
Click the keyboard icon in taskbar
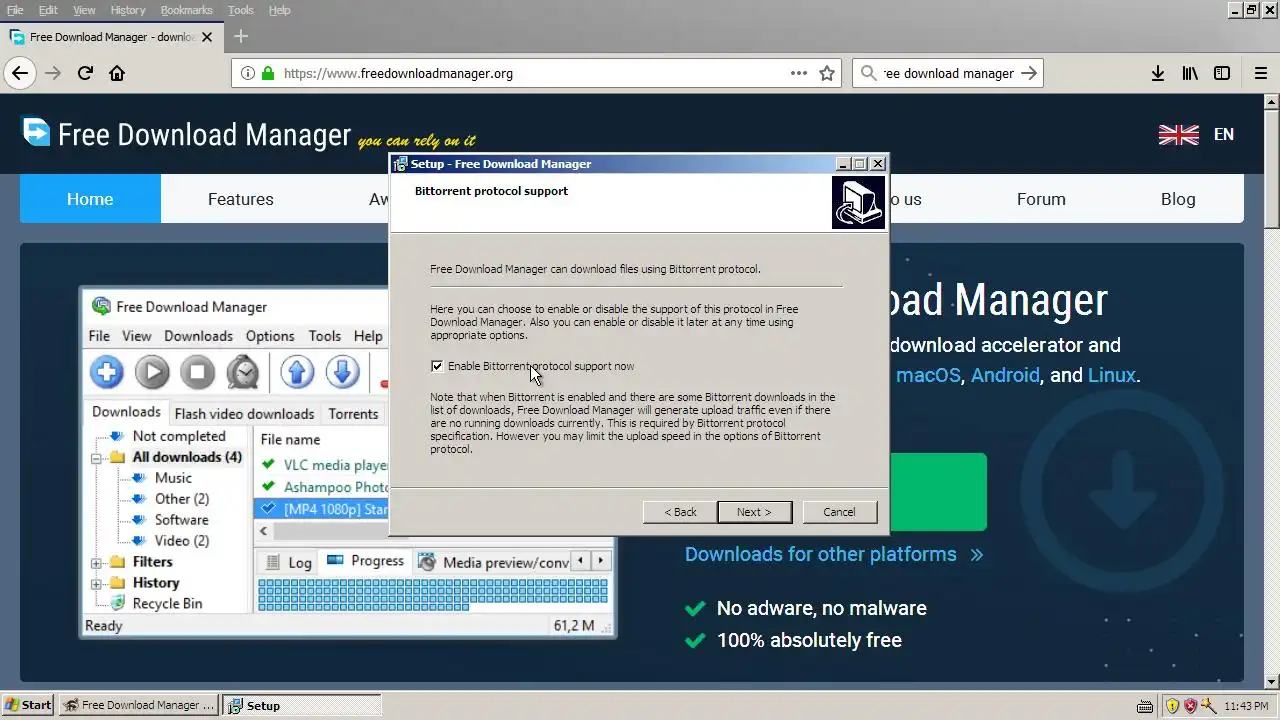coord(1146,705)
